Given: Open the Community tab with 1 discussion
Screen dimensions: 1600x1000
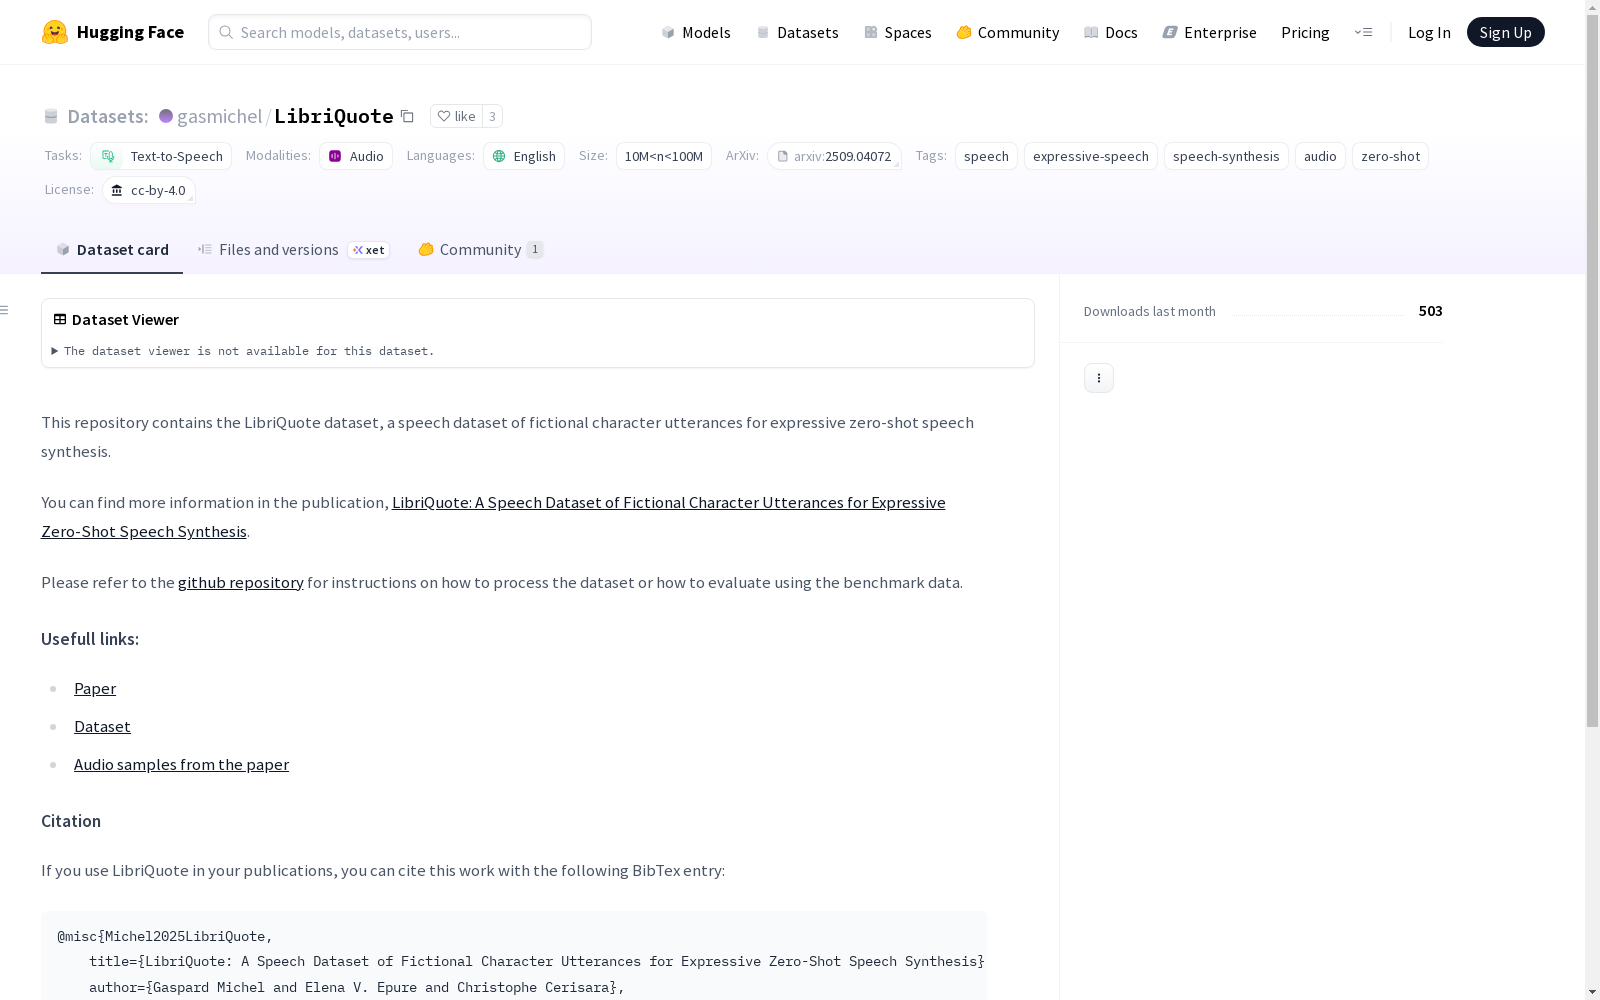Looking at the screenshot, I should [x=481, y=250].
